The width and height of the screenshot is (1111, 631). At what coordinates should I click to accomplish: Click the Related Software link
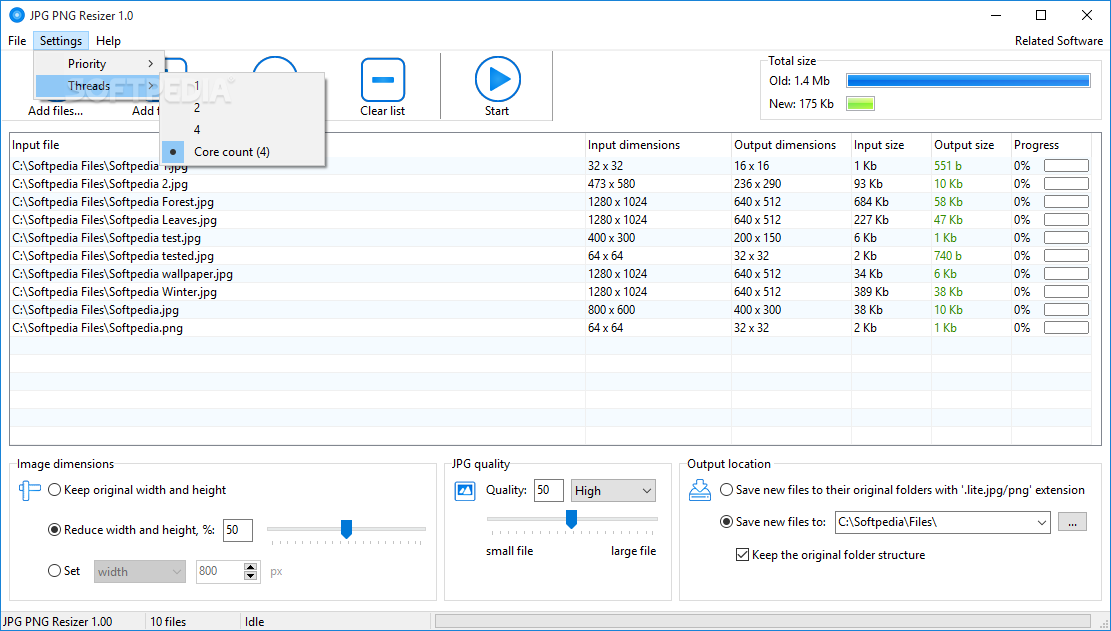click(x=1059, y=40)
